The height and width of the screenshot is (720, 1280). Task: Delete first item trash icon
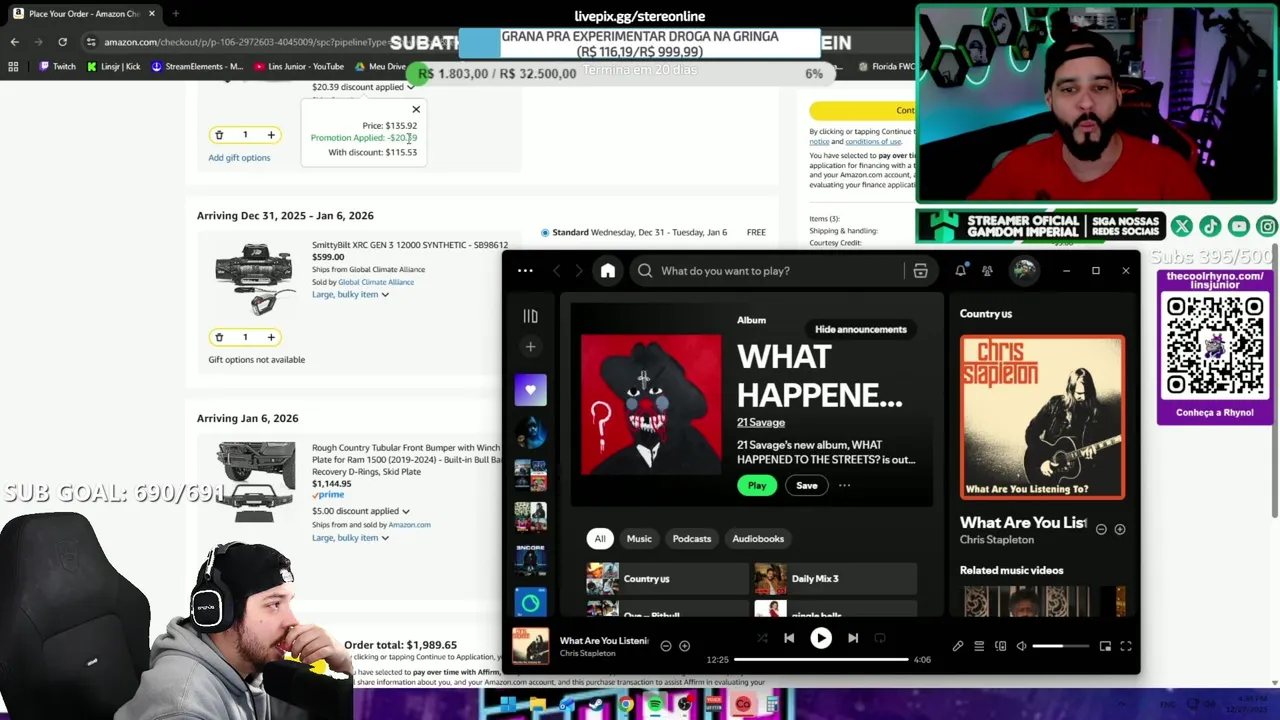tap(219, 135)
